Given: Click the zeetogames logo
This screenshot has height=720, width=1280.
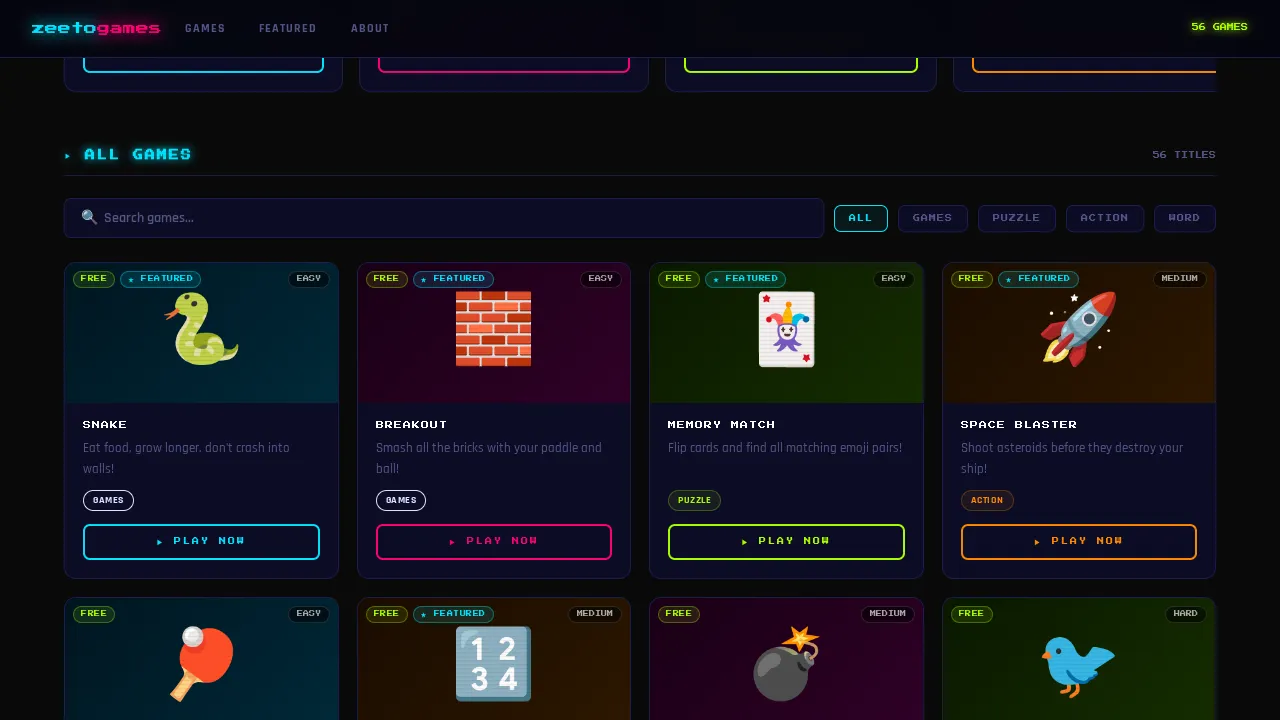Looking at the screenshot, I should 96,28.
